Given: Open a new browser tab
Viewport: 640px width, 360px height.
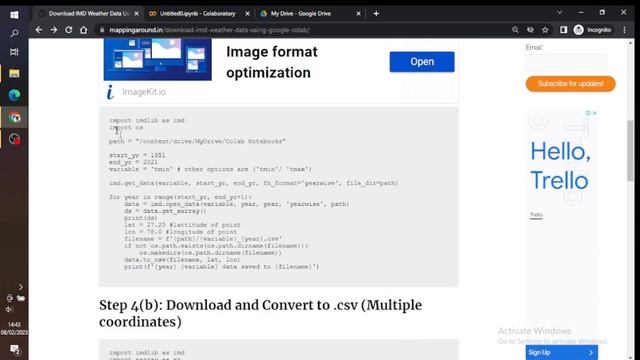Looking at the screenshot, I should (376, 13).
